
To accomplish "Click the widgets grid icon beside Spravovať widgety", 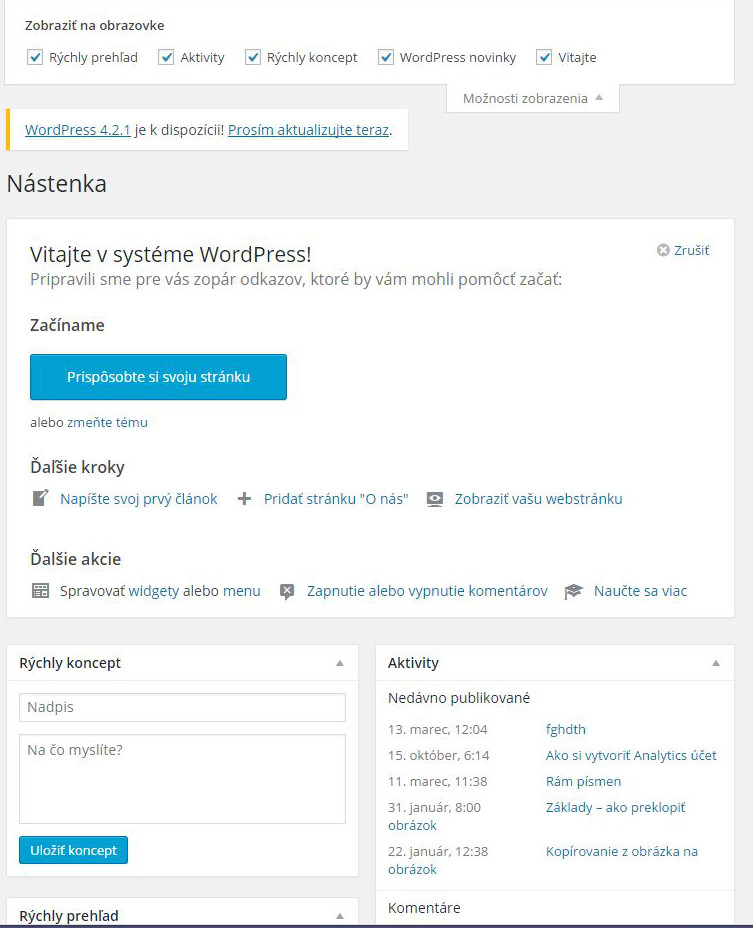I will (x=40, y=591).
